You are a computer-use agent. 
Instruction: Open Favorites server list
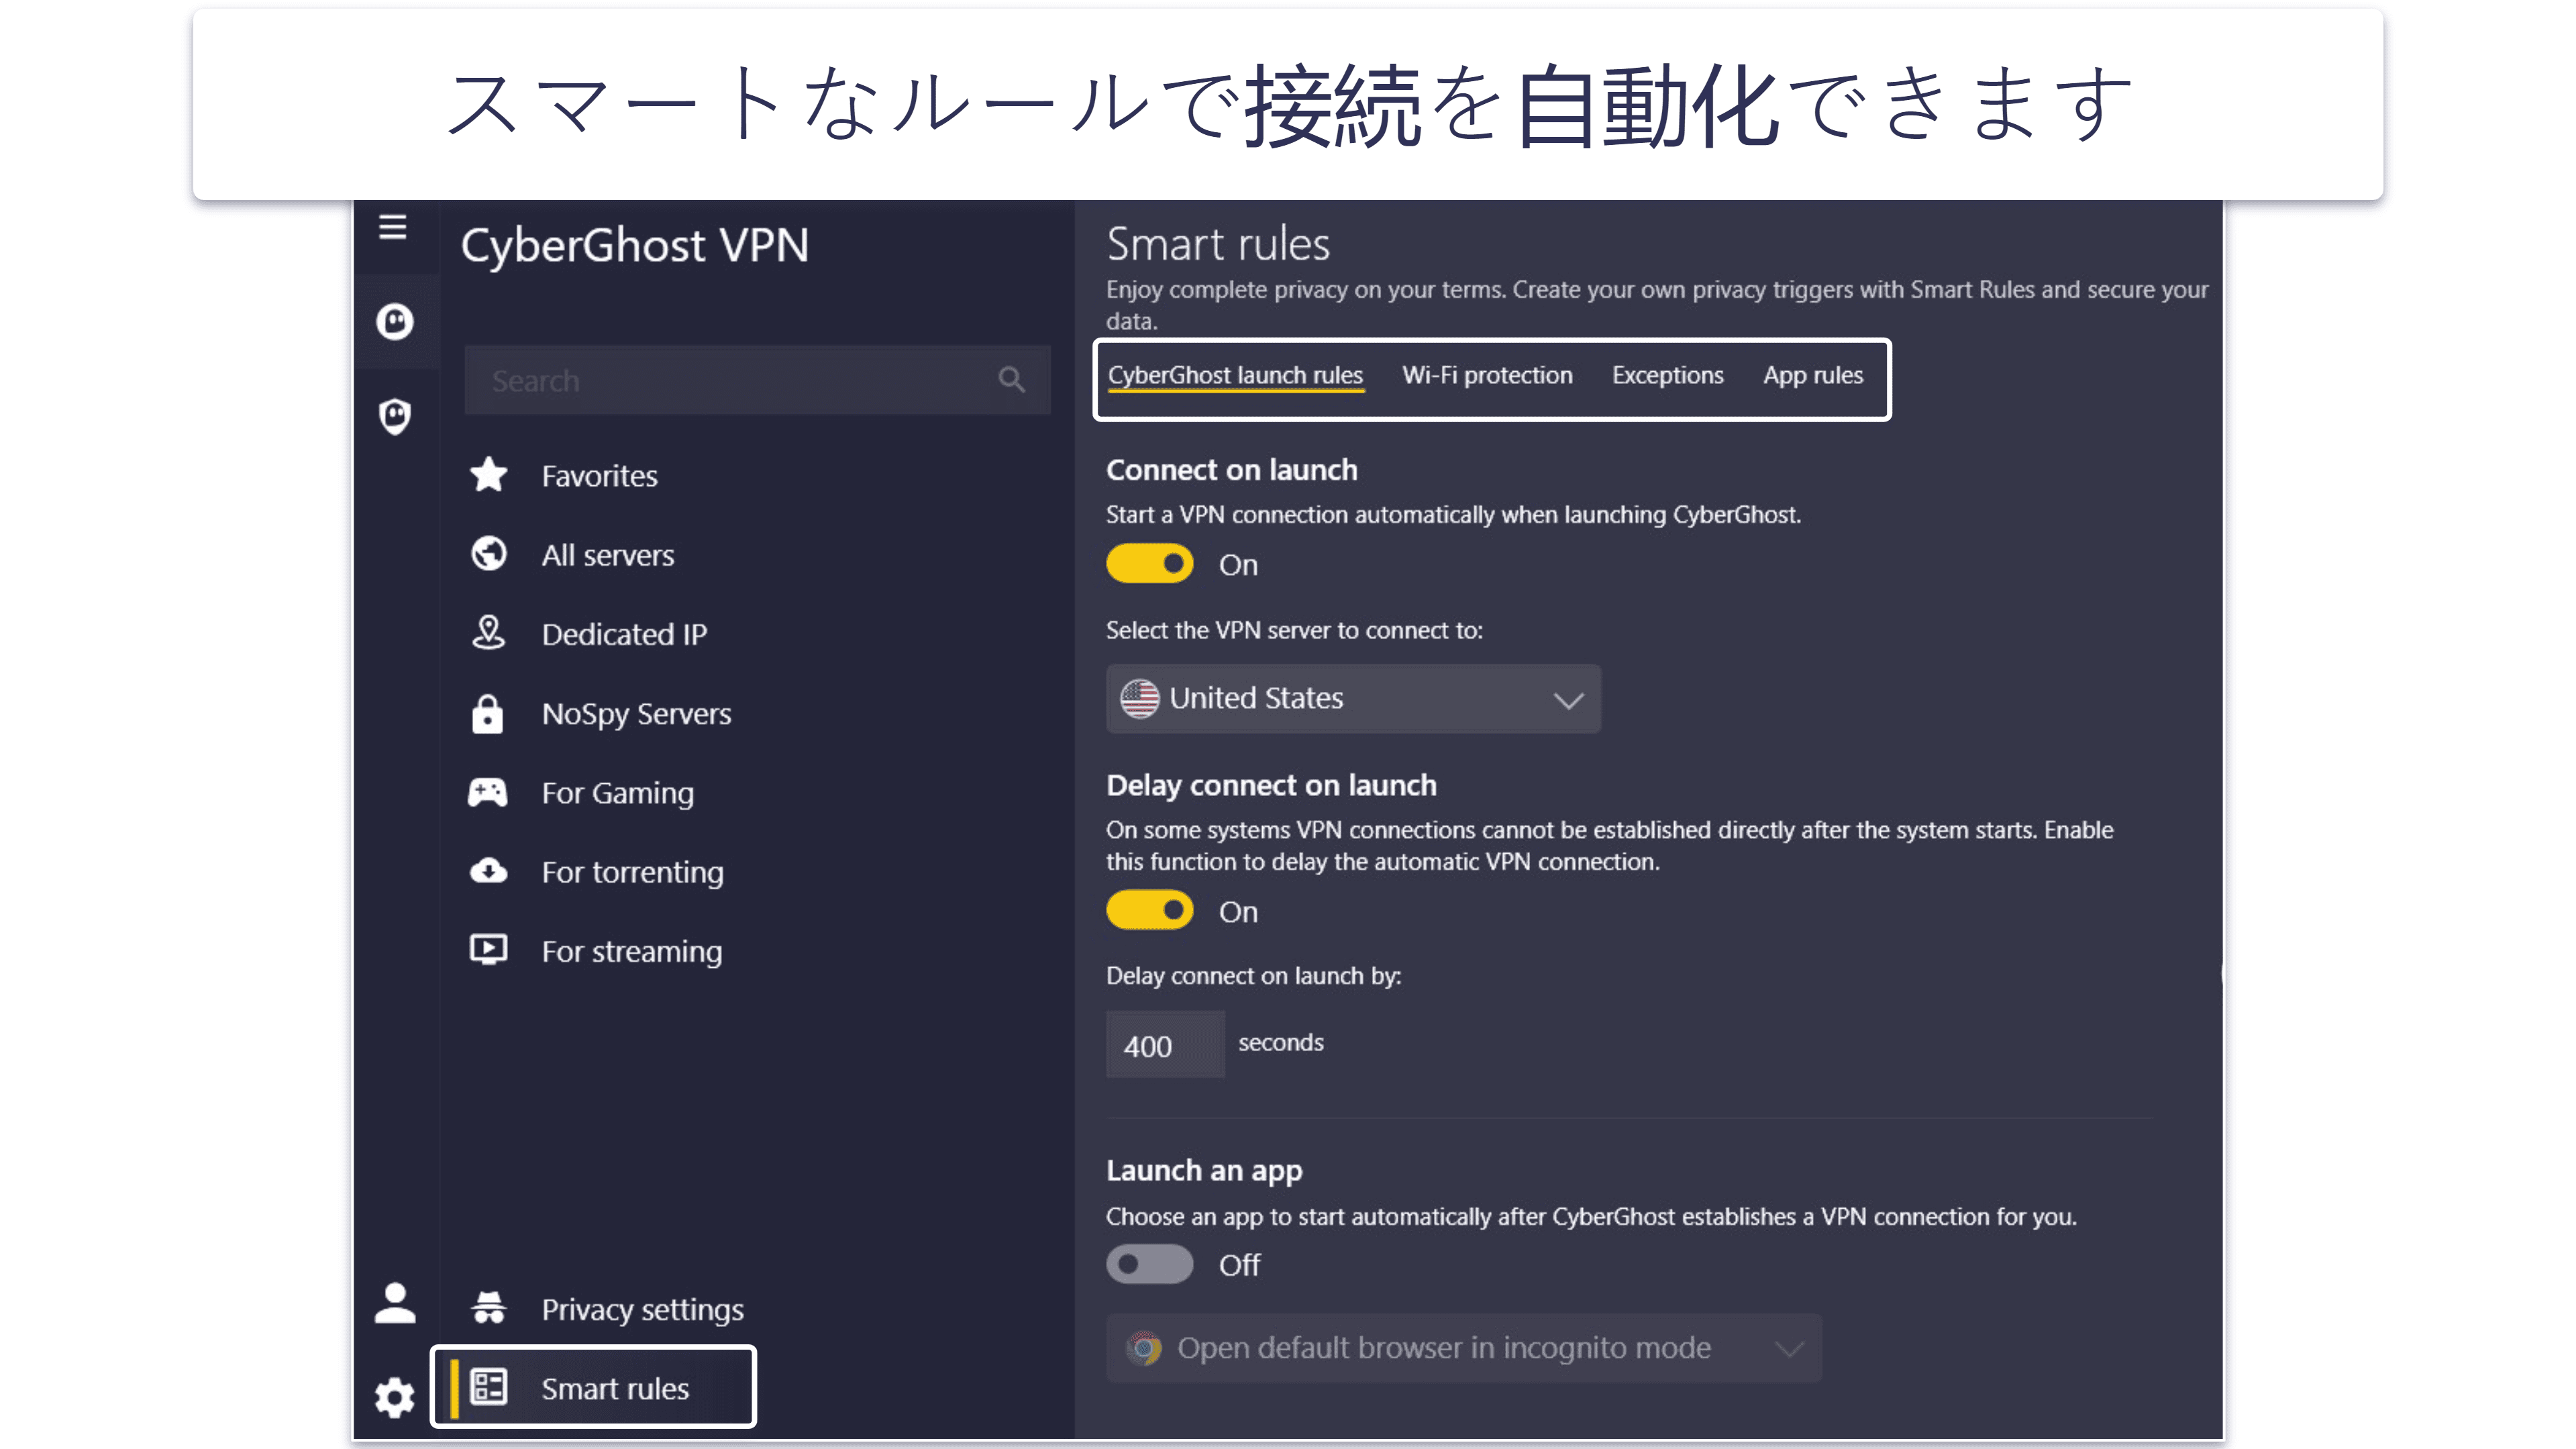tap(599, 475)
